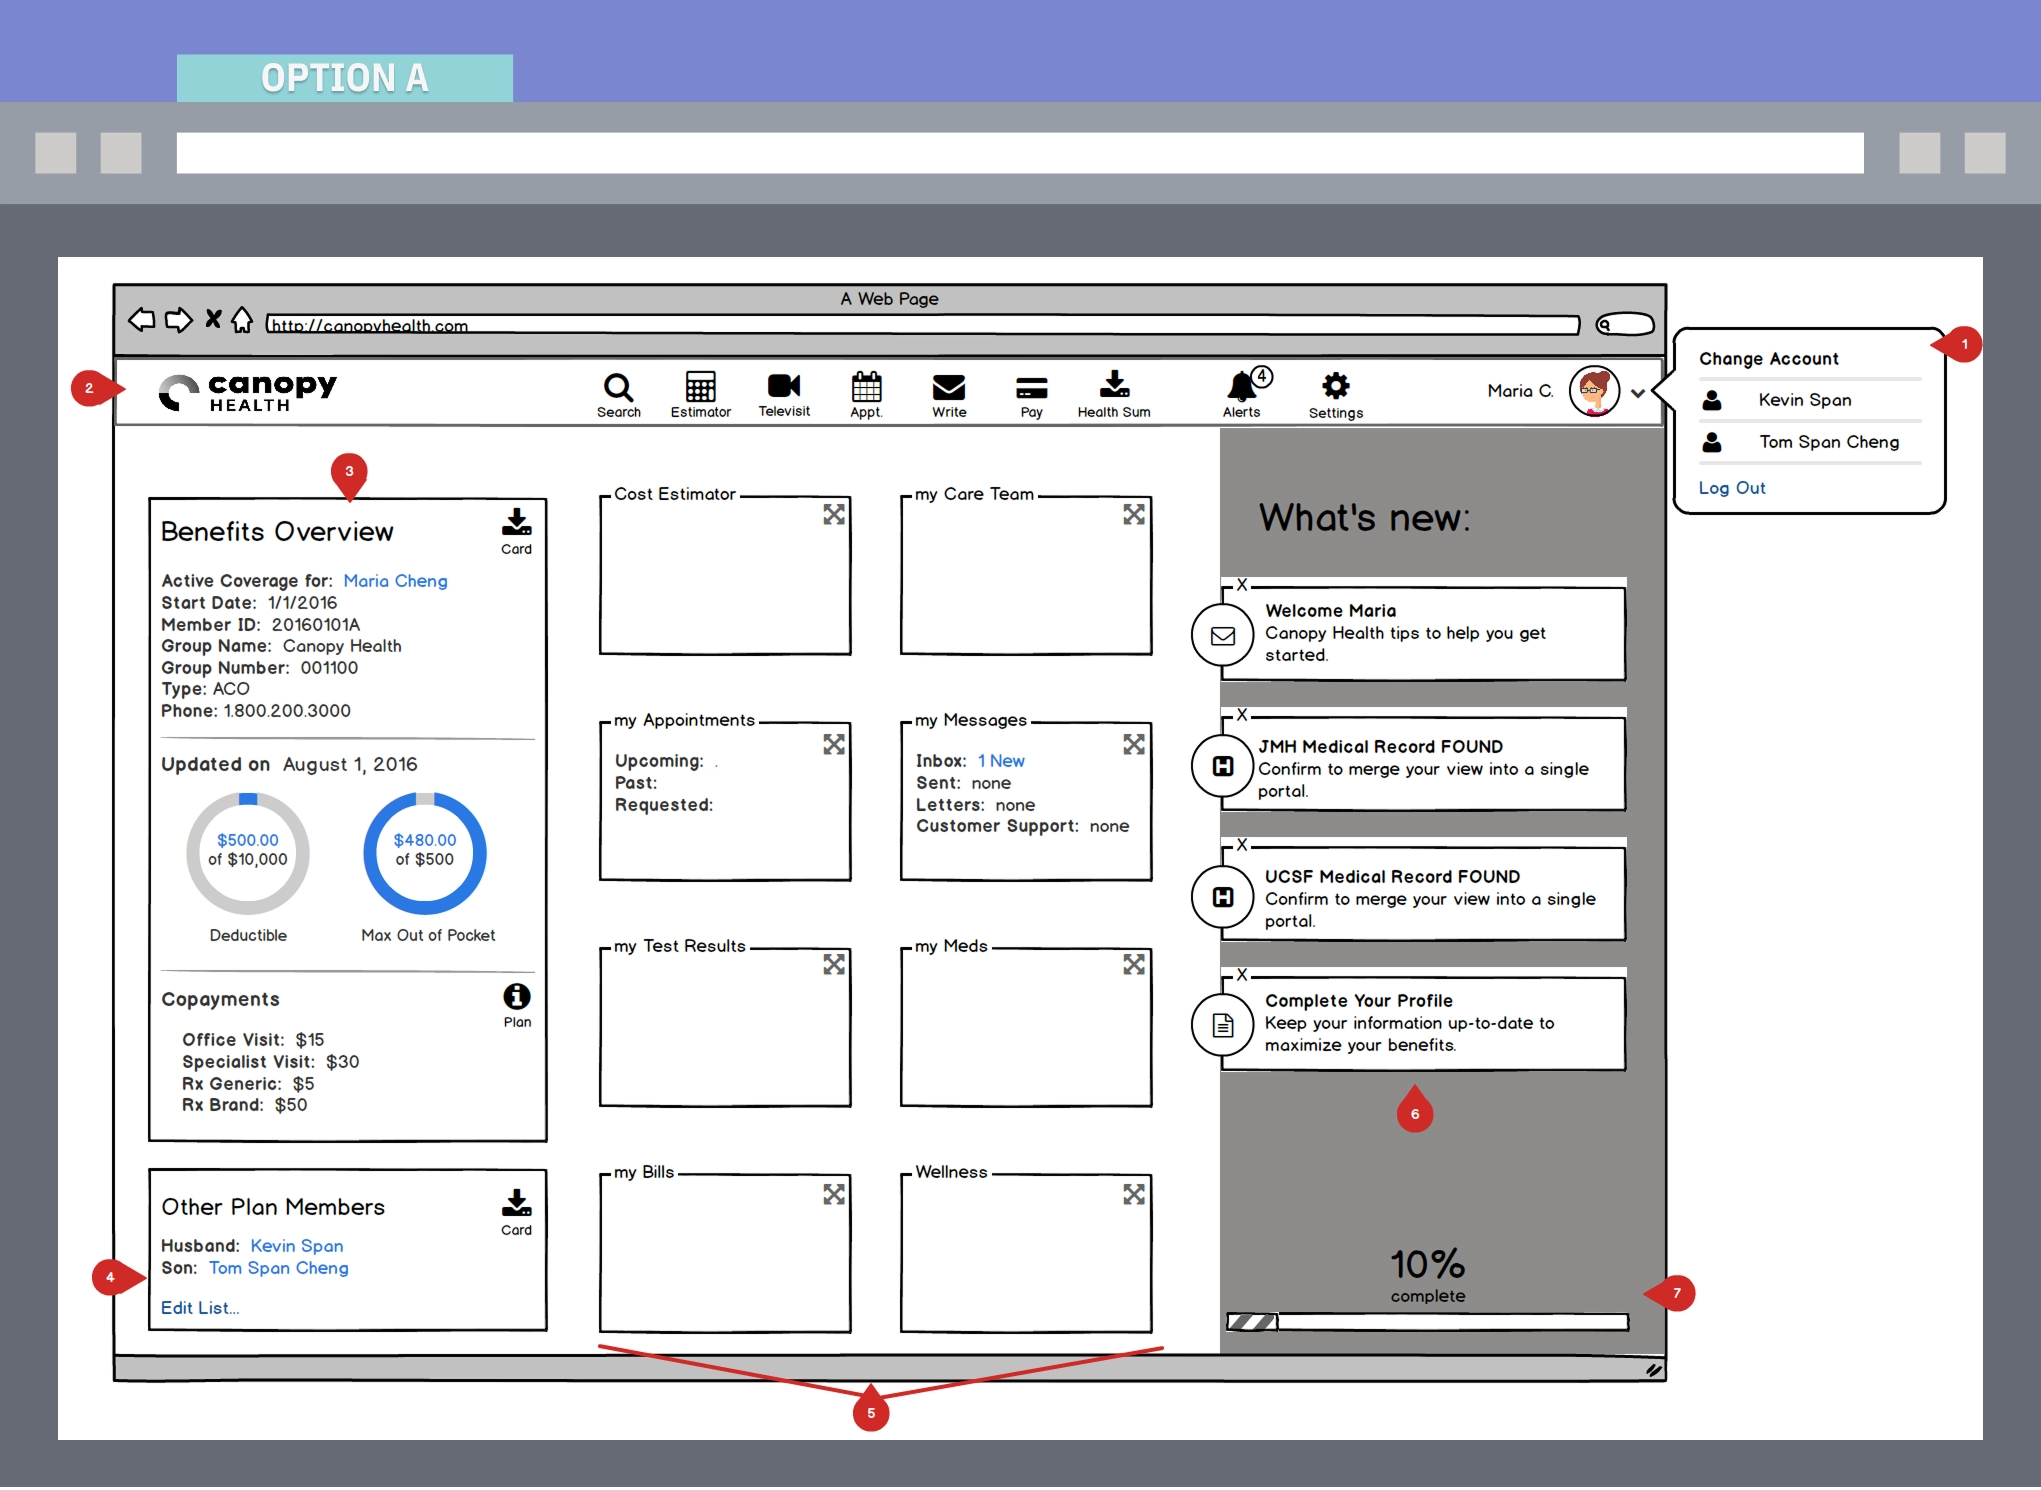The width and height of the screenshot is (2041, 1490).
Task: Click the canopyhealth.com address bar
Action: [x=922, y=325]
